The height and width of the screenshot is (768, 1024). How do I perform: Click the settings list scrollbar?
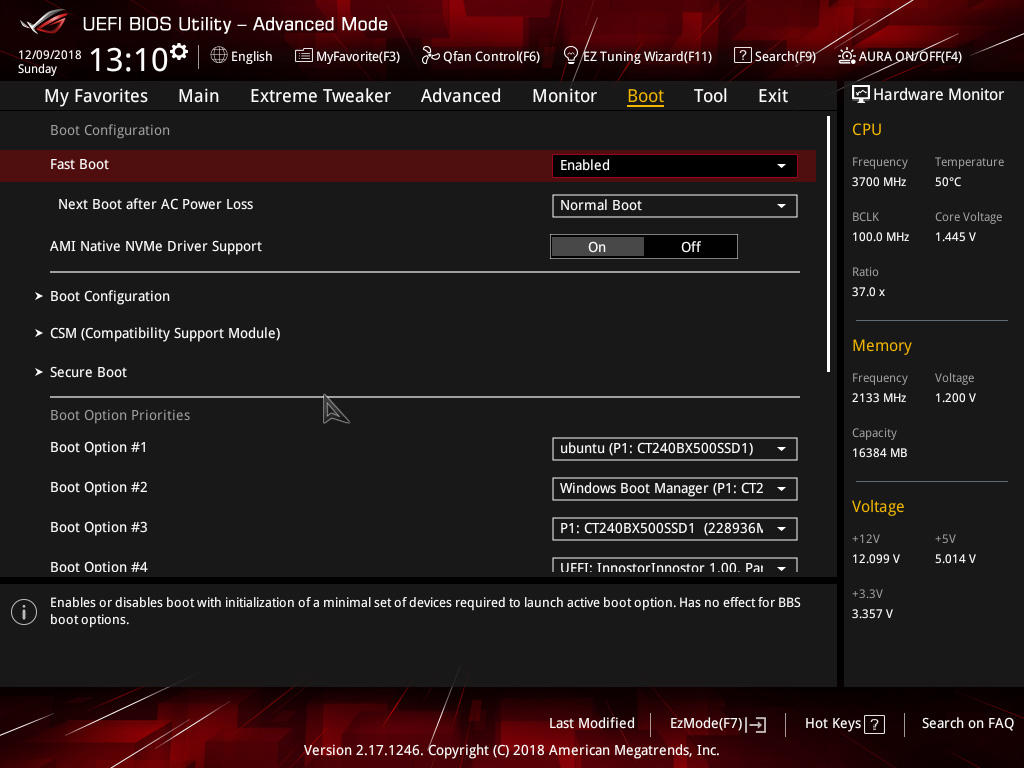point(828,244)
